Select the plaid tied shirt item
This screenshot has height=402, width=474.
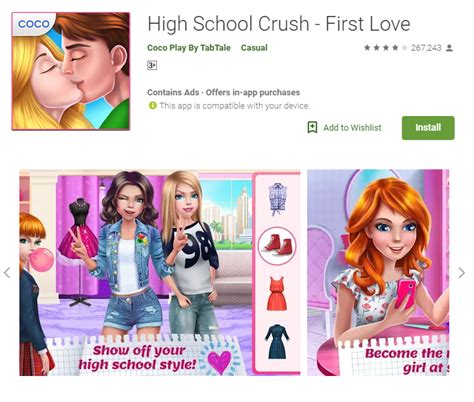(x=277, y=199)
